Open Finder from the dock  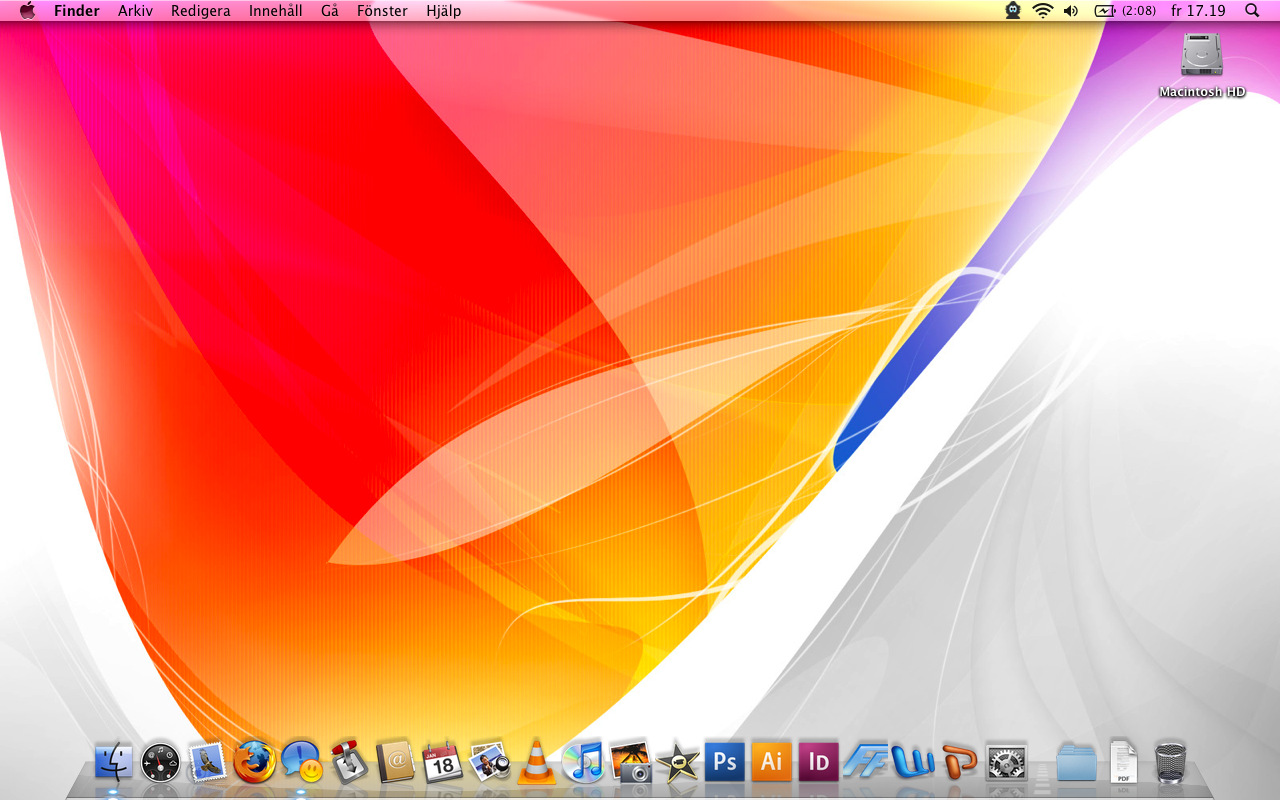(x=113, y=762)
